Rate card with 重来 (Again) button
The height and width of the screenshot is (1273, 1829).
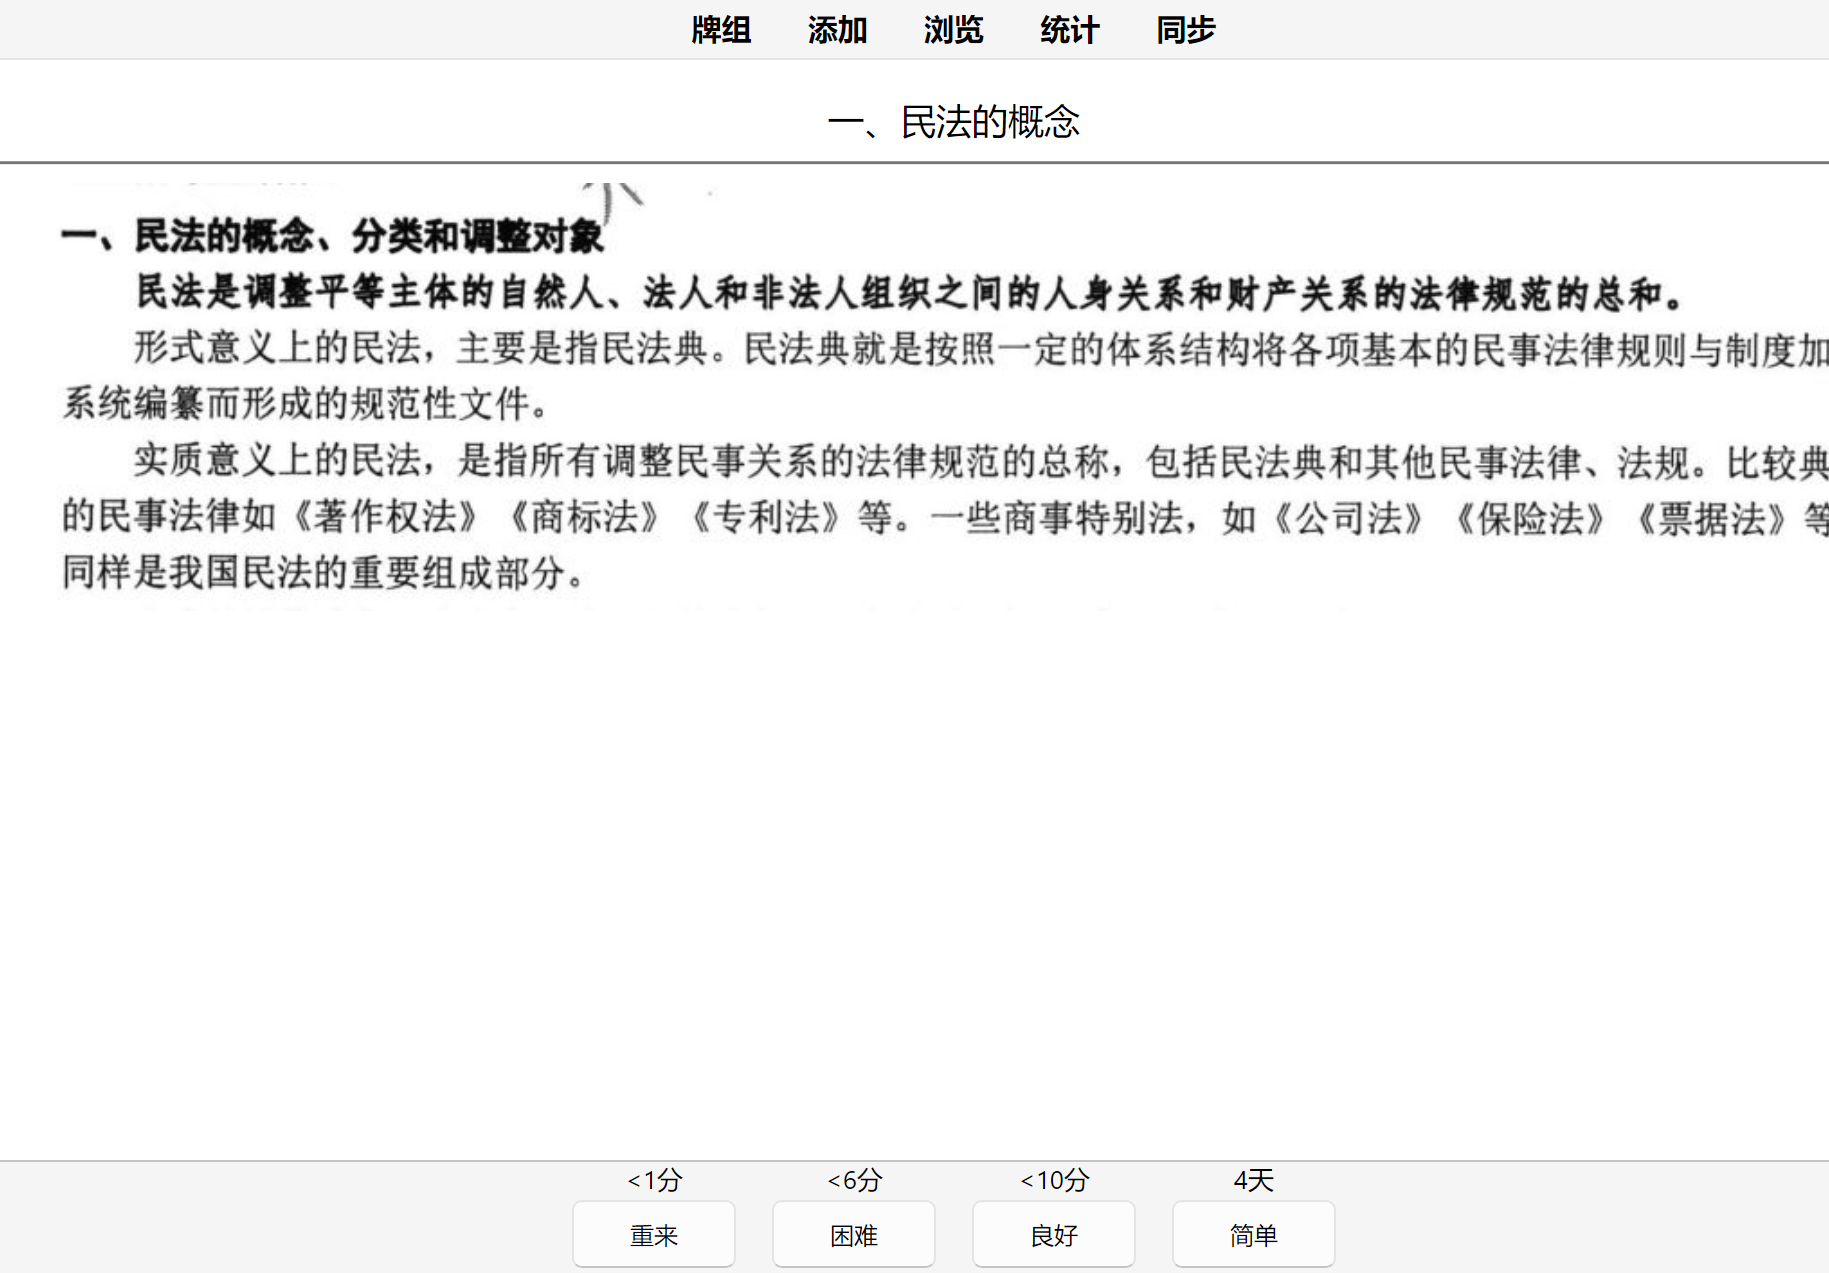click(654, 1235)
